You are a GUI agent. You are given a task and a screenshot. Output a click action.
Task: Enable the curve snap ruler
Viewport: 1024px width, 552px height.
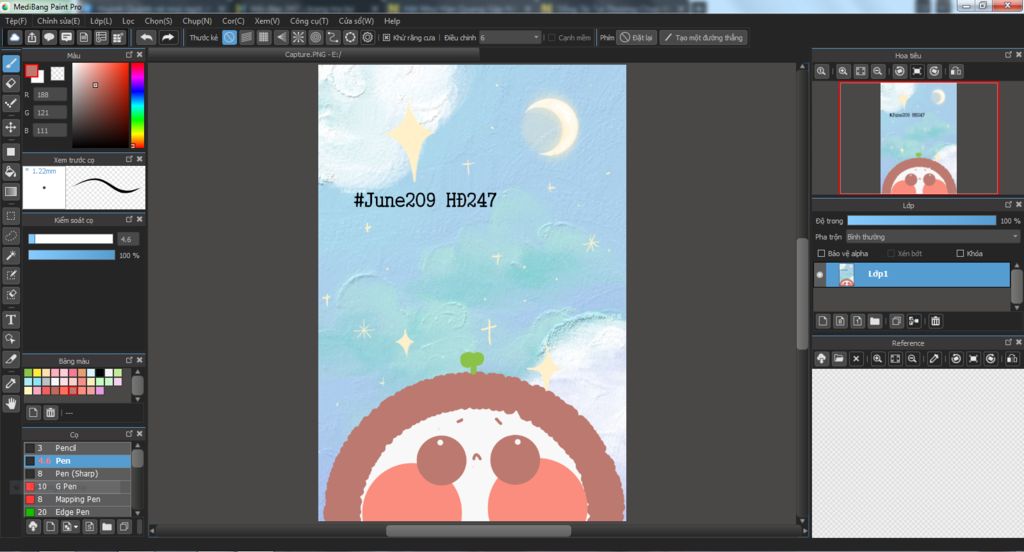pos(333,37)
